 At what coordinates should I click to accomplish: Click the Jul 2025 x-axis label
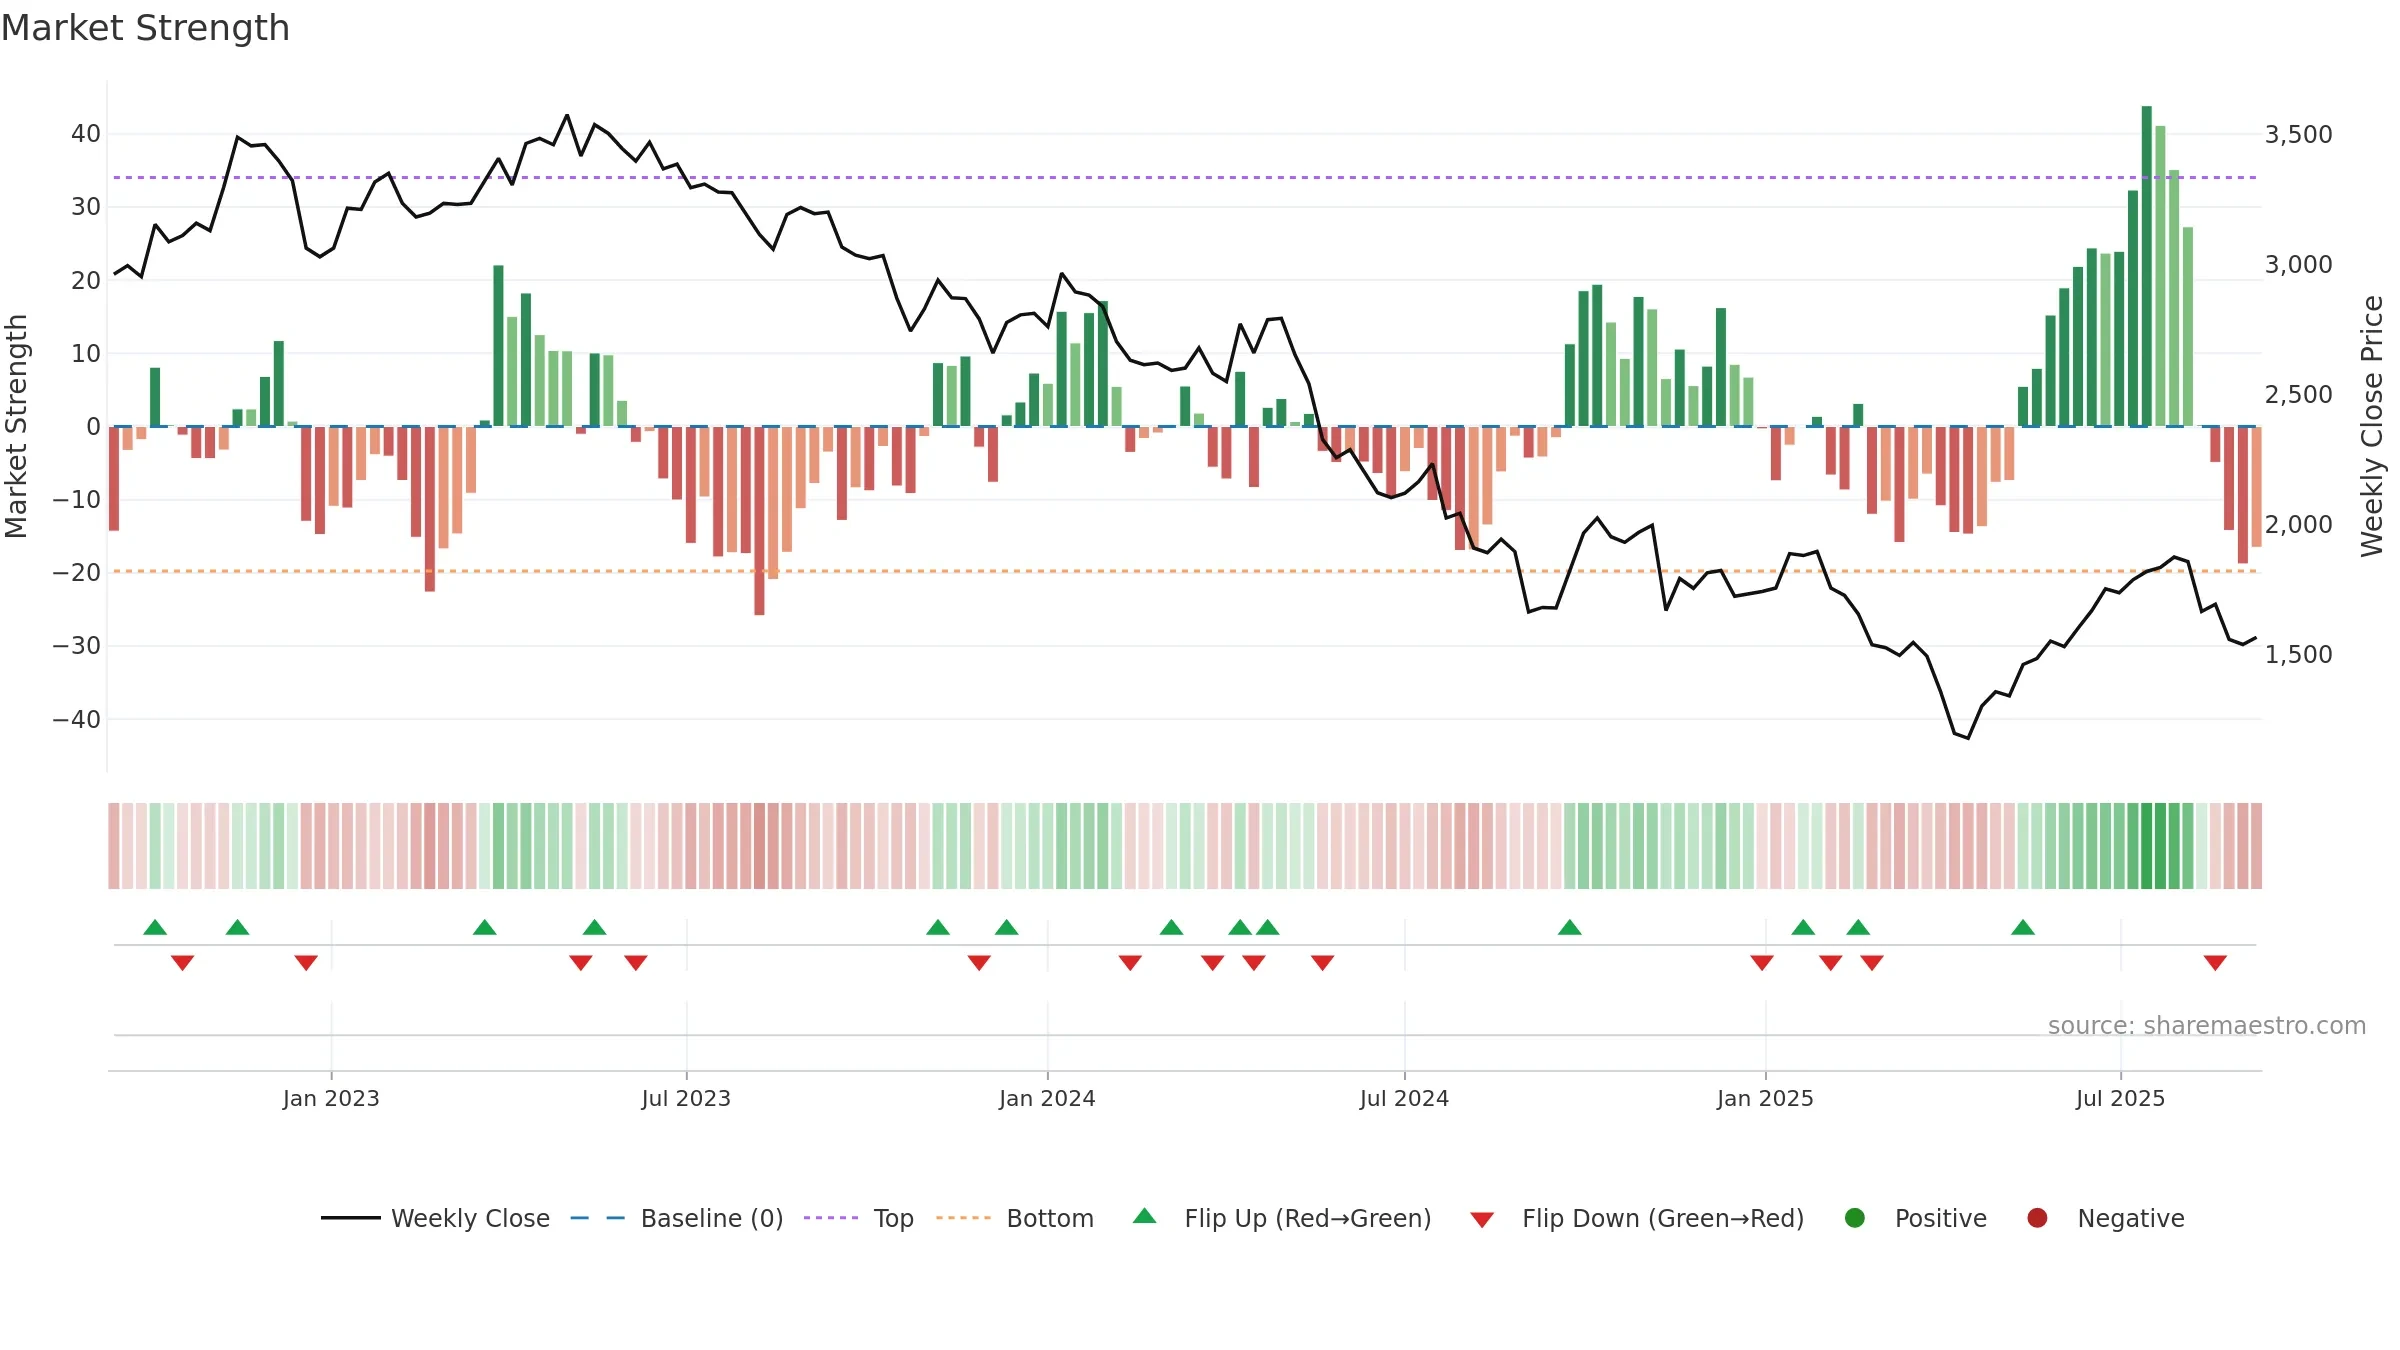coord(2120,1098)
